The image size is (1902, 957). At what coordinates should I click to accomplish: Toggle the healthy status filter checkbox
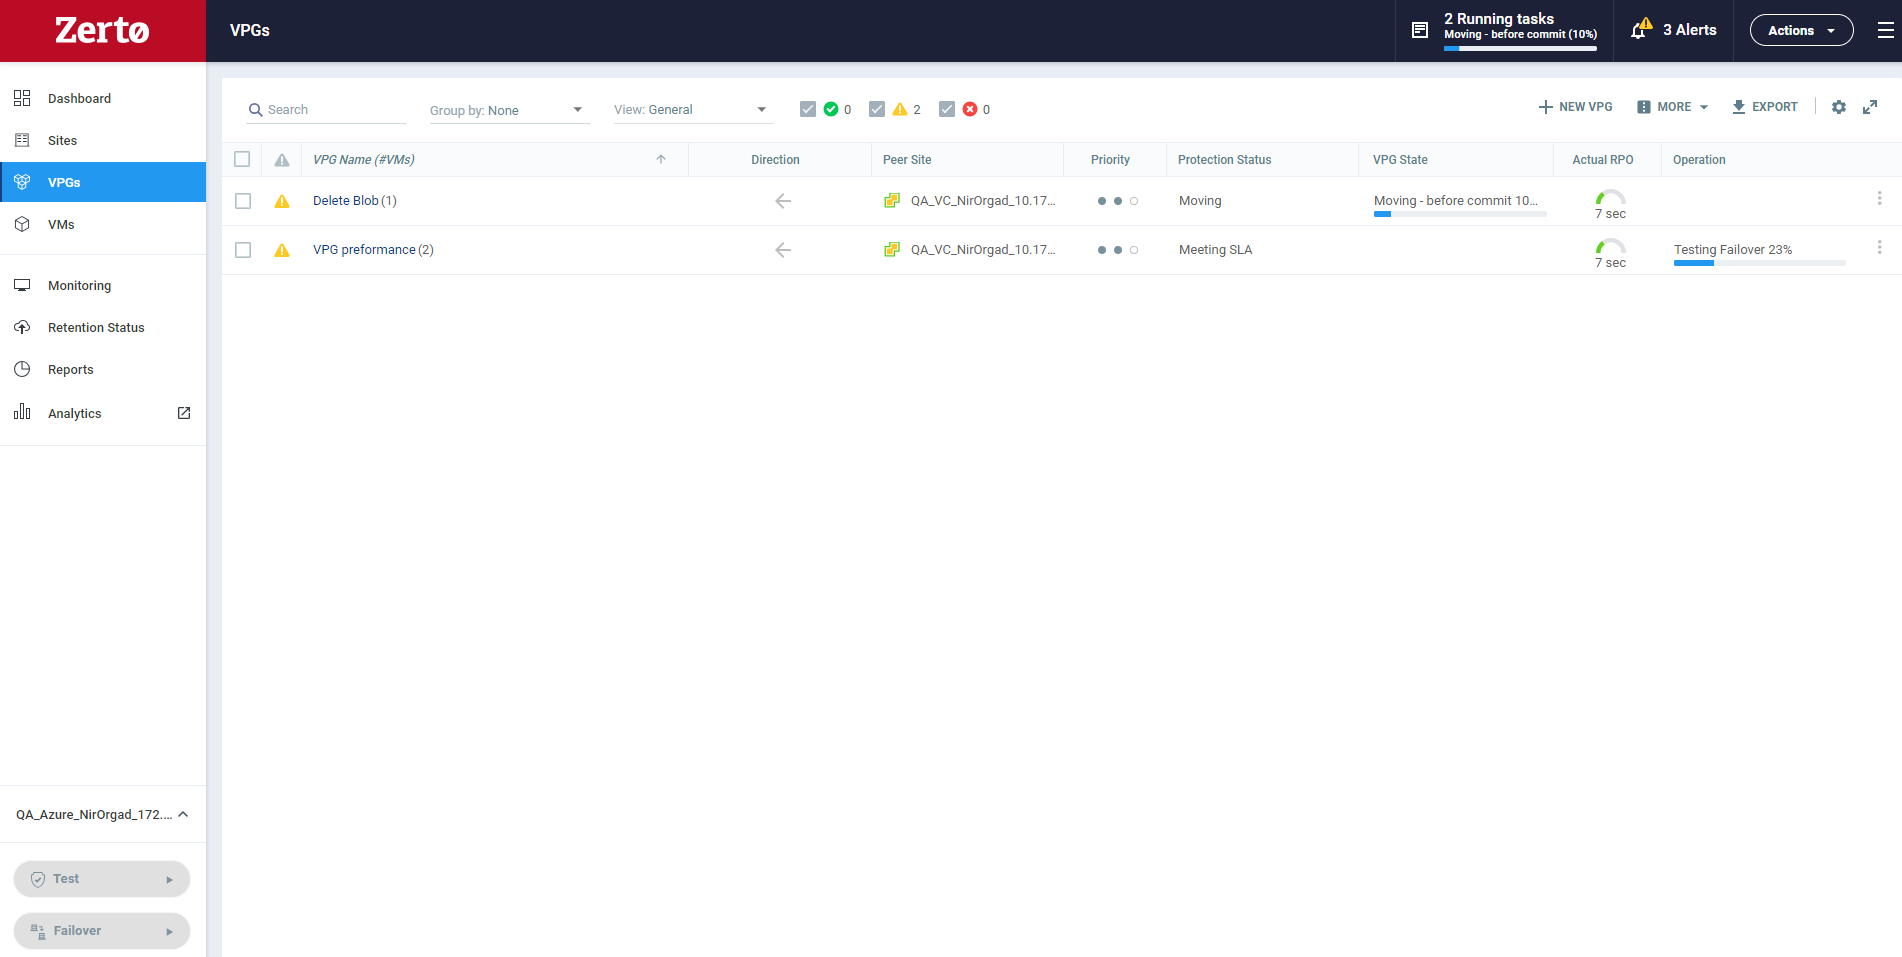pyautogui.click(x=808, y=109)
